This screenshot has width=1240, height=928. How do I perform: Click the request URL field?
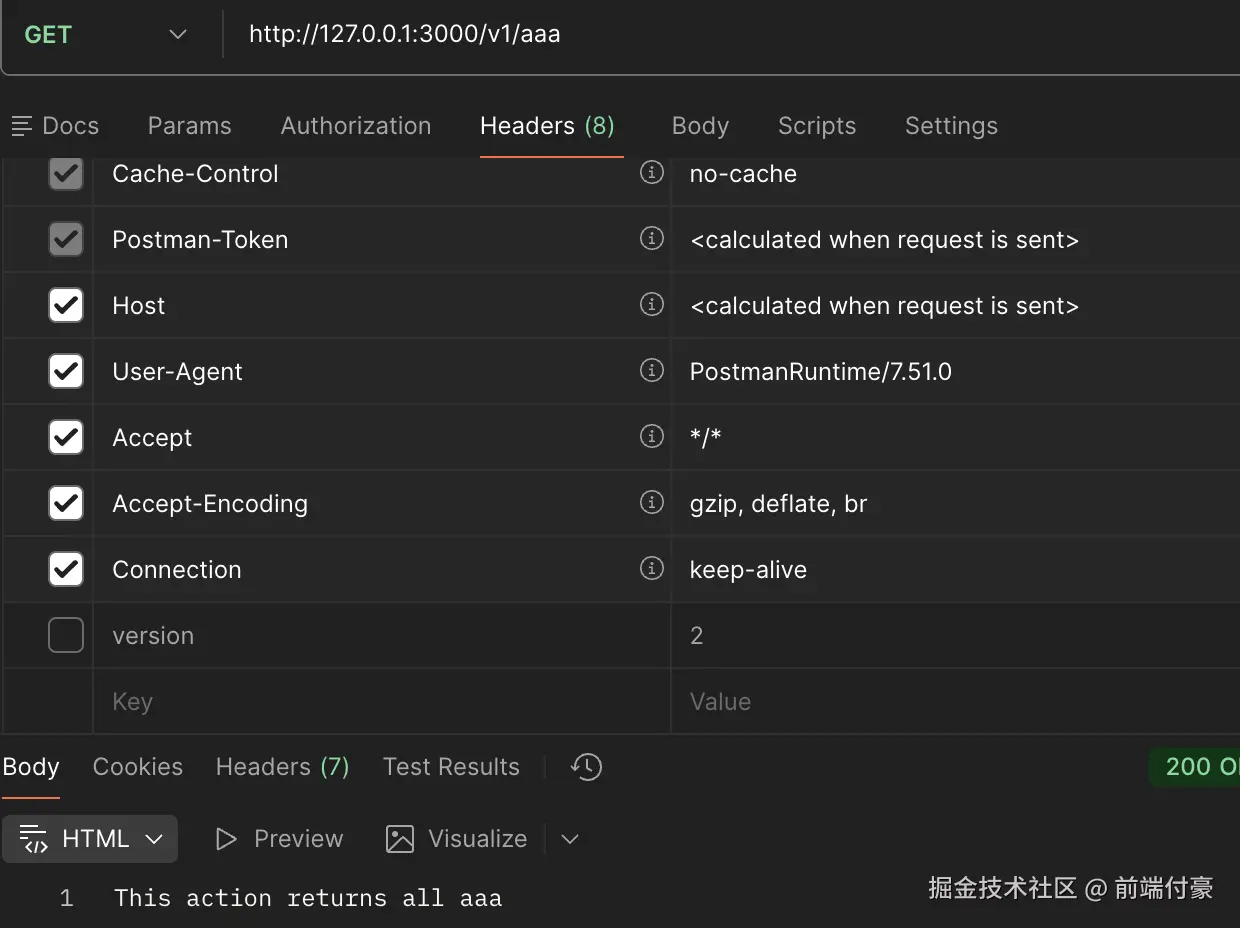click(x=700, y=35)
